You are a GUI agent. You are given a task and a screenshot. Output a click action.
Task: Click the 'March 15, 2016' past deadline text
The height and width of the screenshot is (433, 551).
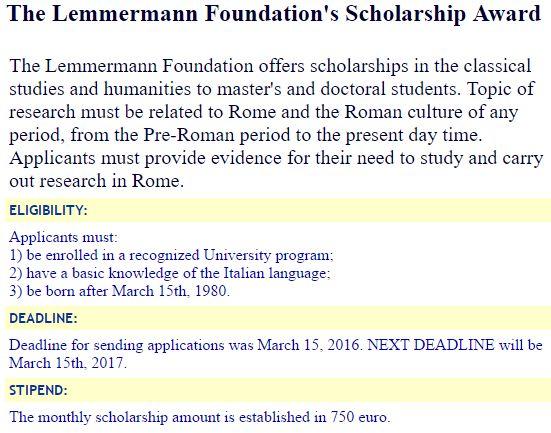click(309, 345)
